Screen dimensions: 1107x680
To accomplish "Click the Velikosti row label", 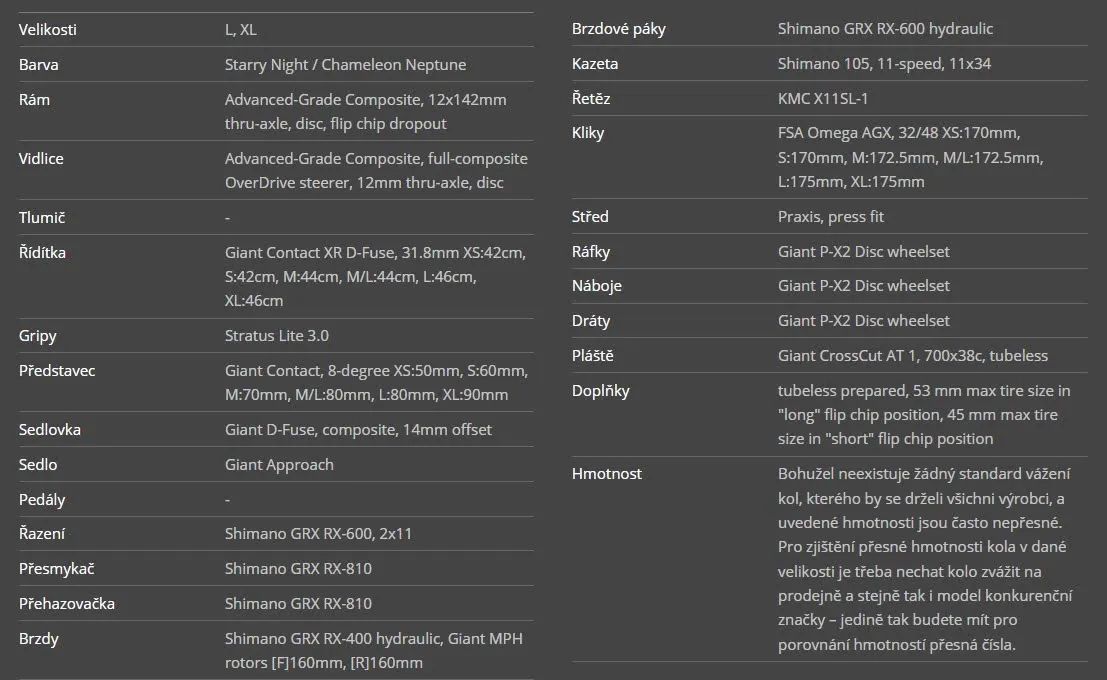I will pyautogui.click(x=47, y=30).
